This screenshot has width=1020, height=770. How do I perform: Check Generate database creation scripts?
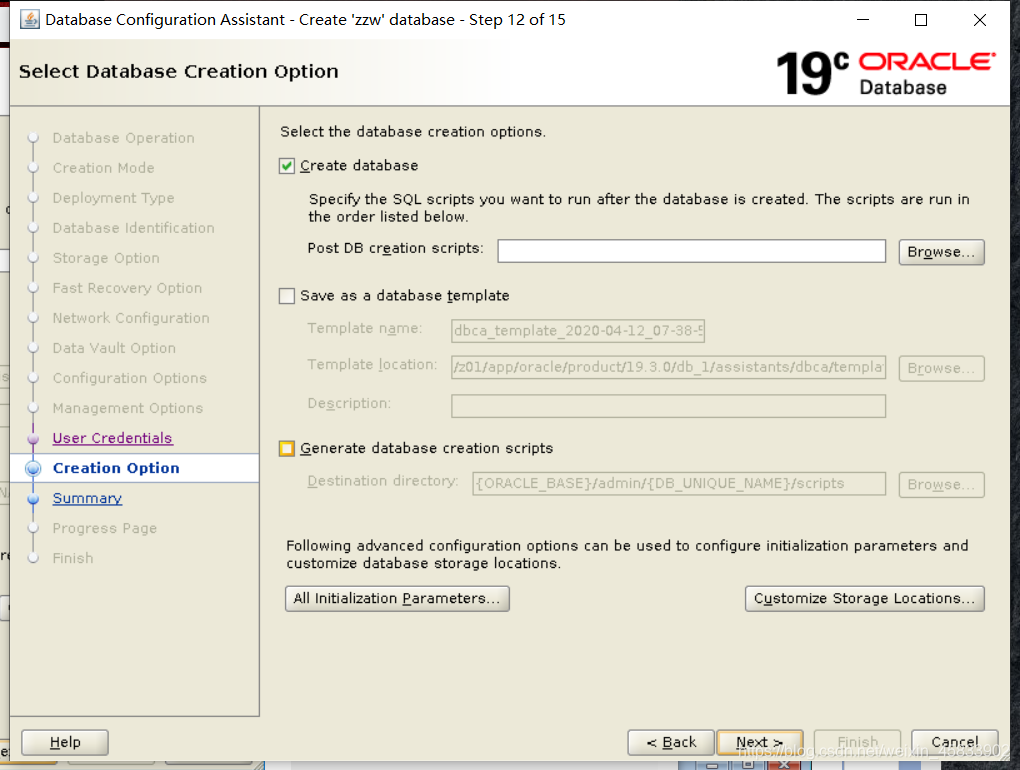pyautogui.click(x=287, y=448)
